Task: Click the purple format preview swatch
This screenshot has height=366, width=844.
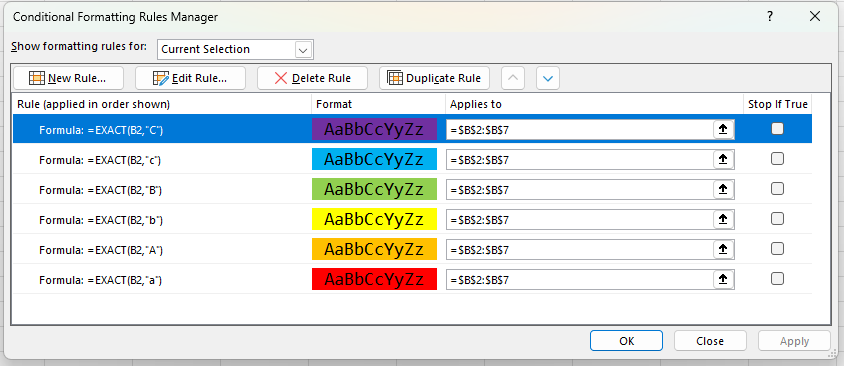Action: click(374, 129)
